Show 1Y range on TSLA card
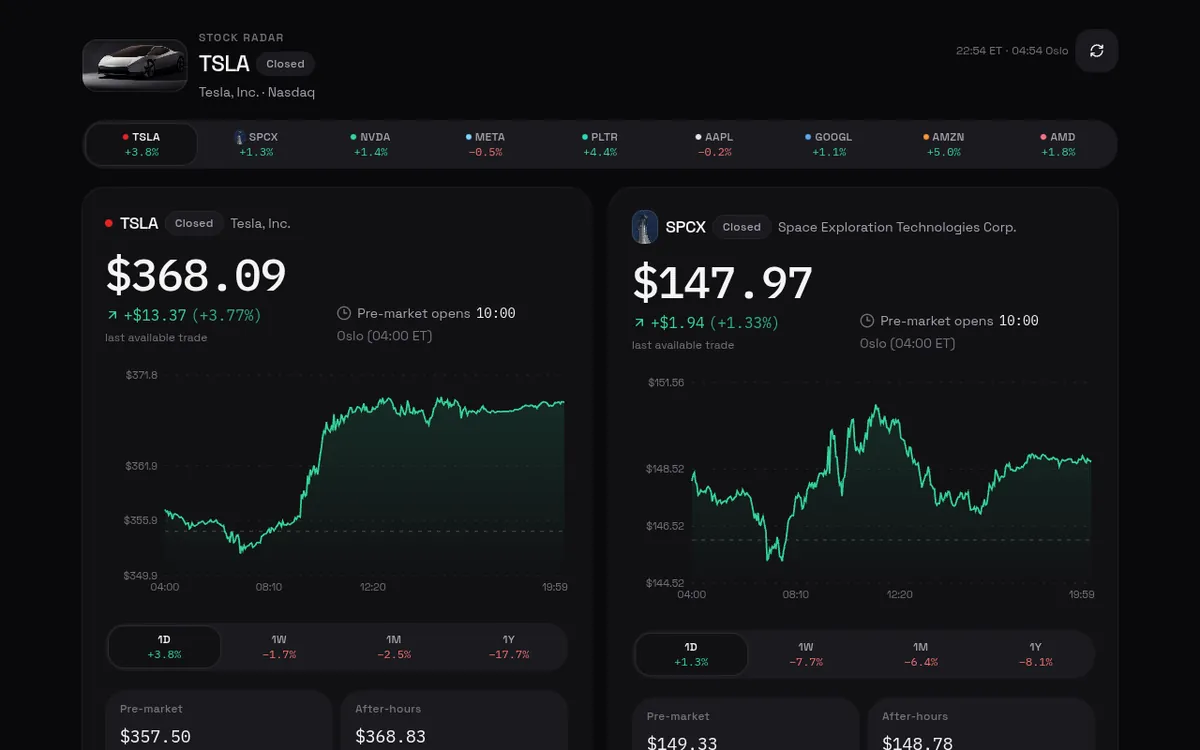Image resolution: width=1200 pixels, height=750 pixels. pyautogui.click(x=509, y=647)
